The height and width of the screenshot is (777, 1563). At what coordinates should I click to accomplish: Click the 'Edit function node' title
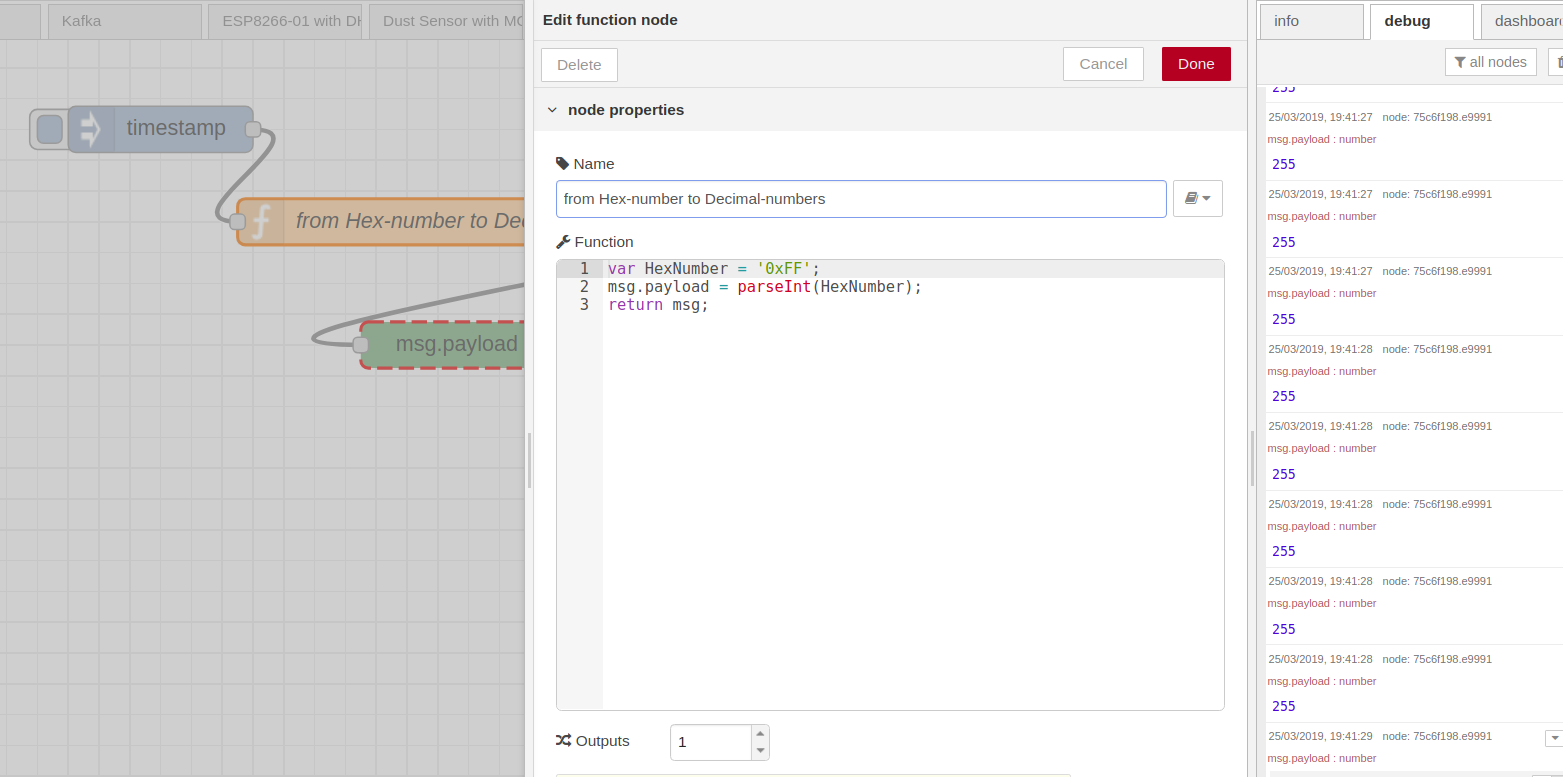pyautogui.click(x=610, y=20)
